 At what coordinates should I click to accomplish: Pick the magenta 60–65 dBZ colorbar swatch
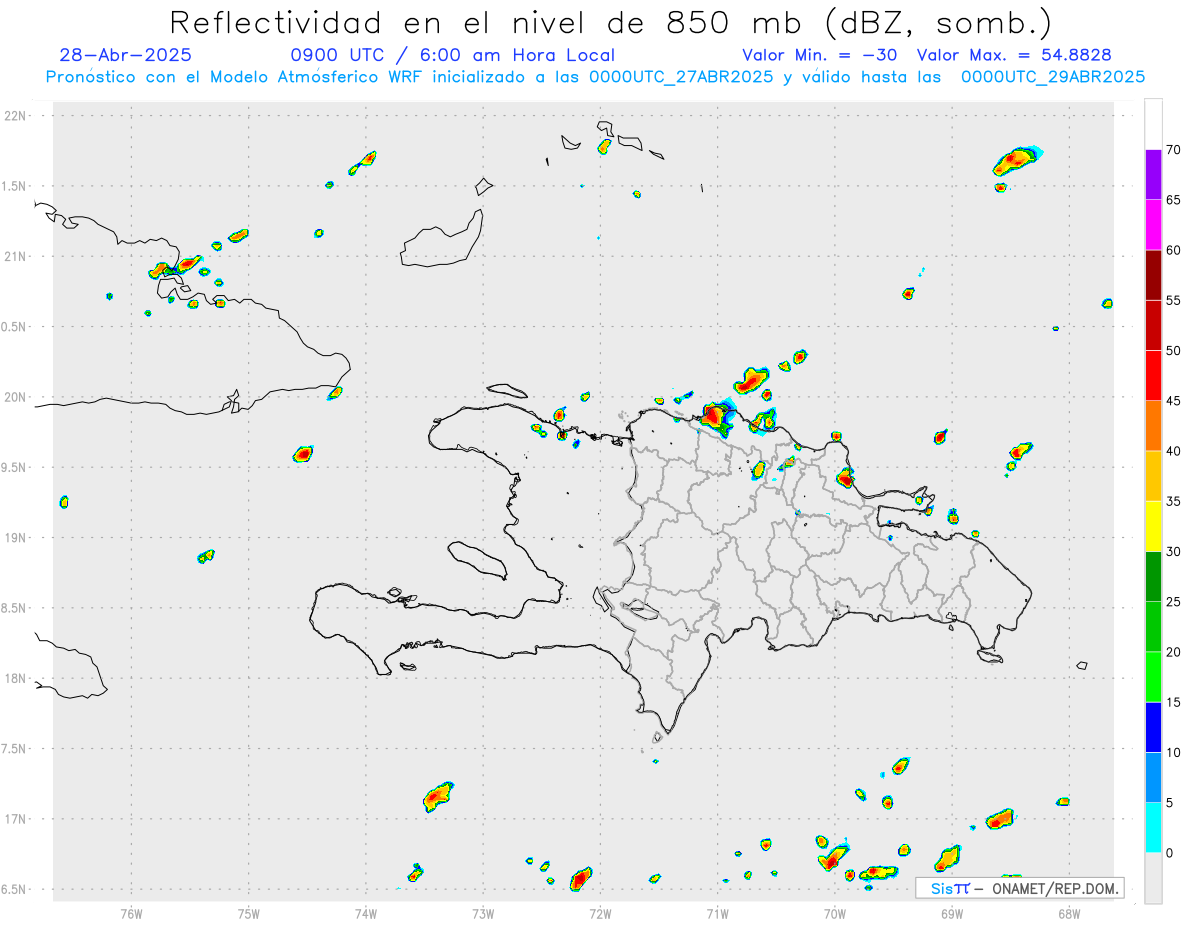(x=1154, y=225)
